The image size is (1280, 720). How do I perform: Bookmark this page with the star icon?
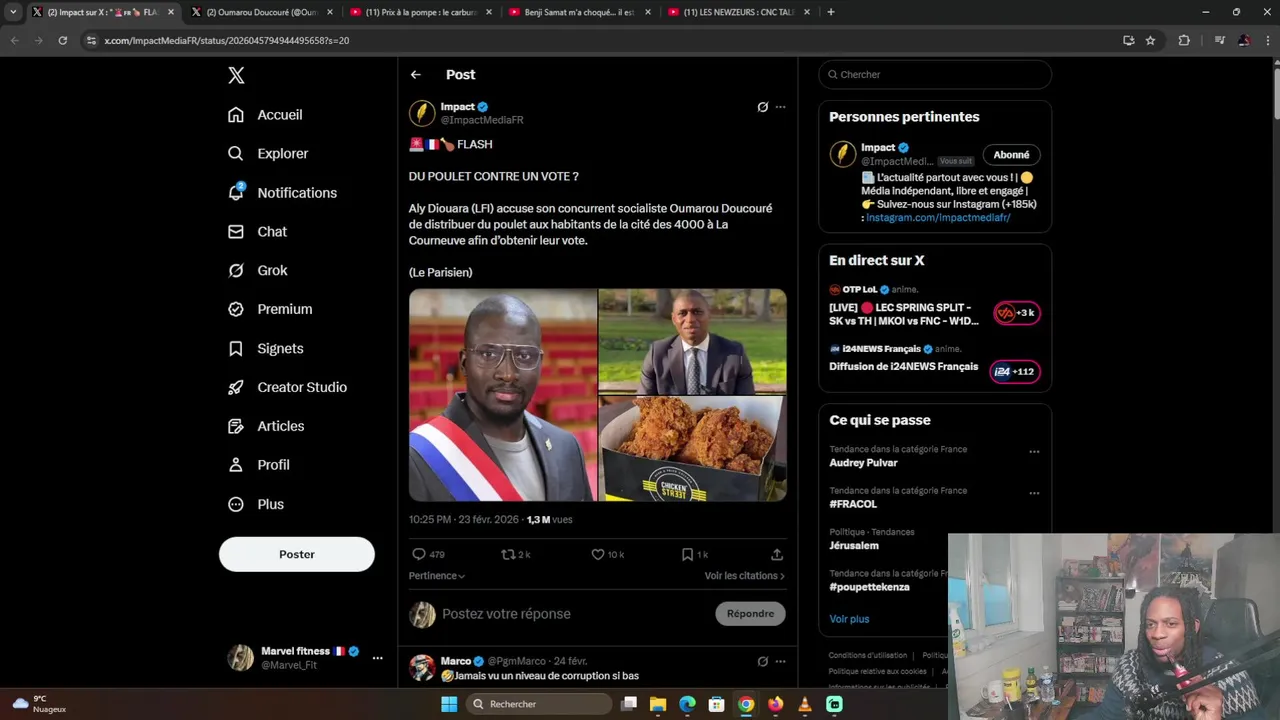point(1151,40)
